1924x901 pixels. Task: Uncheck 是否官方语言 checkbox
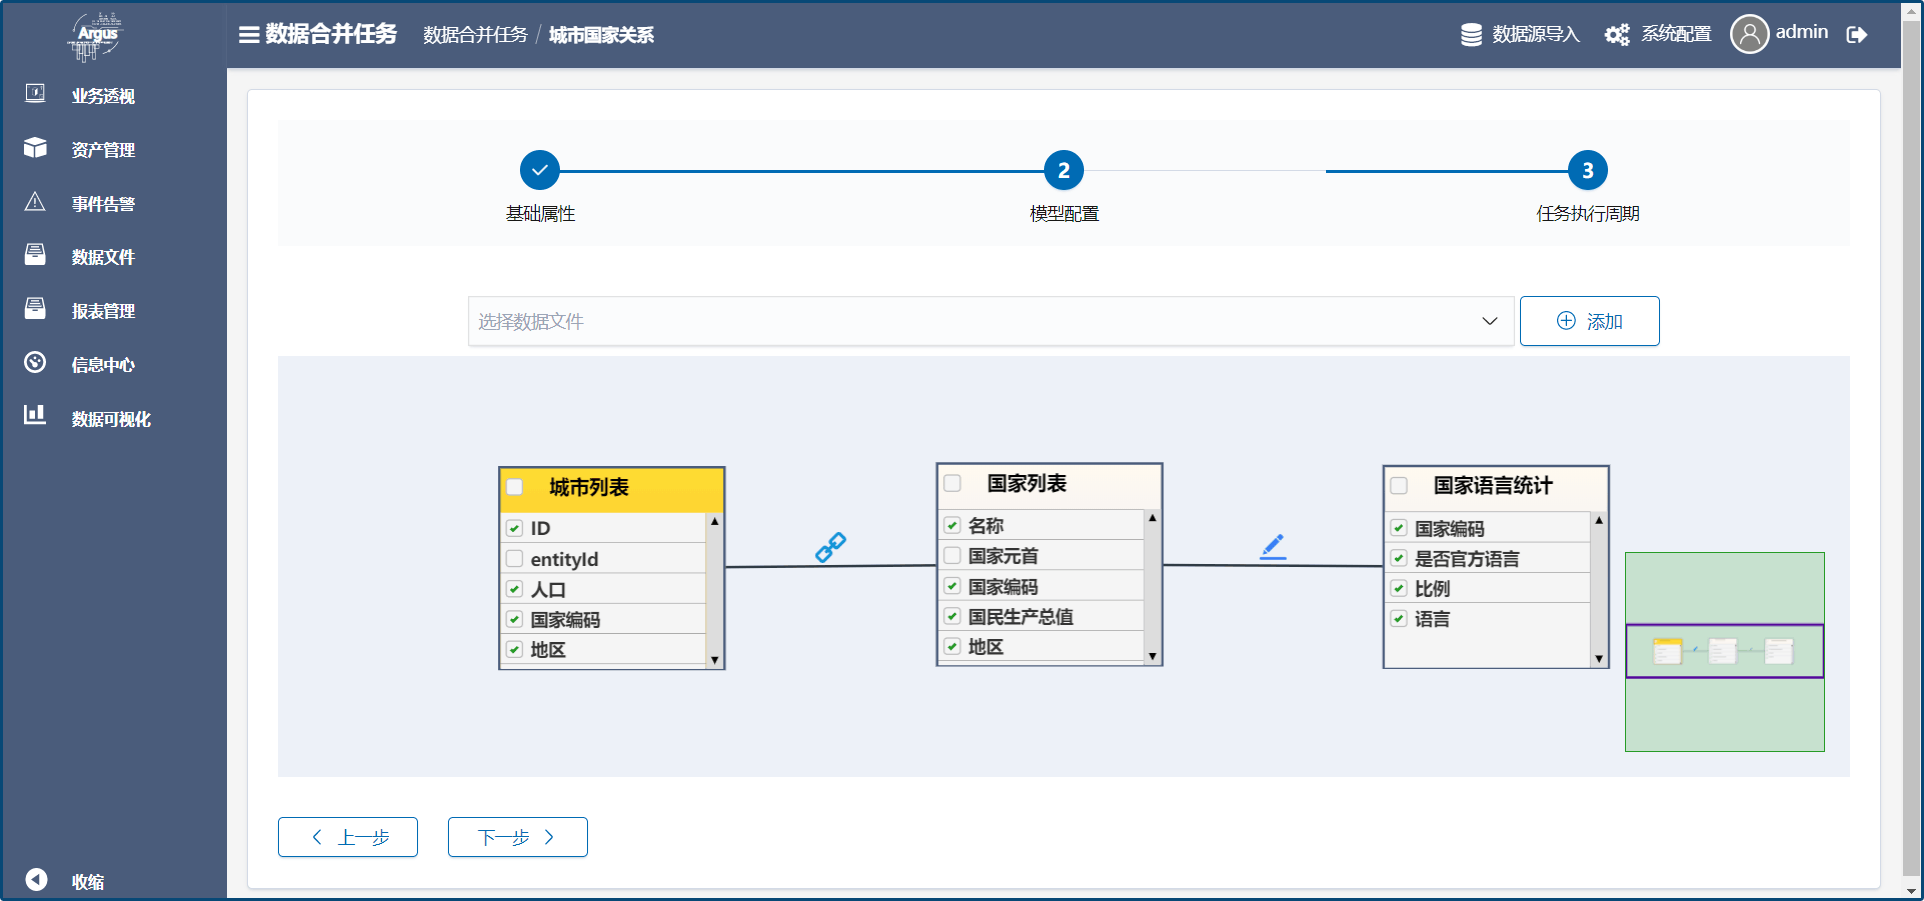point(1399,559)
